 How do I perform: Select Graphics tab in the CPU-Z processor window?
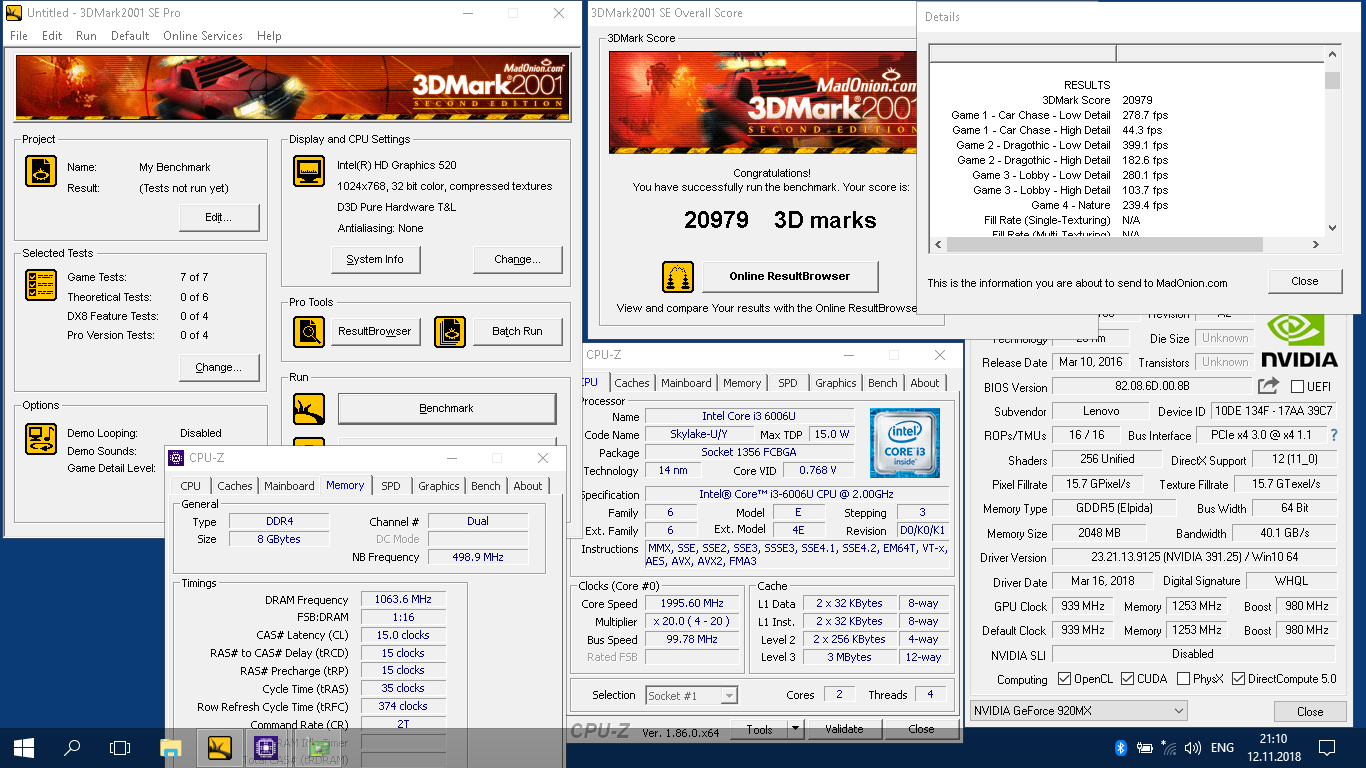coord(836,383)
